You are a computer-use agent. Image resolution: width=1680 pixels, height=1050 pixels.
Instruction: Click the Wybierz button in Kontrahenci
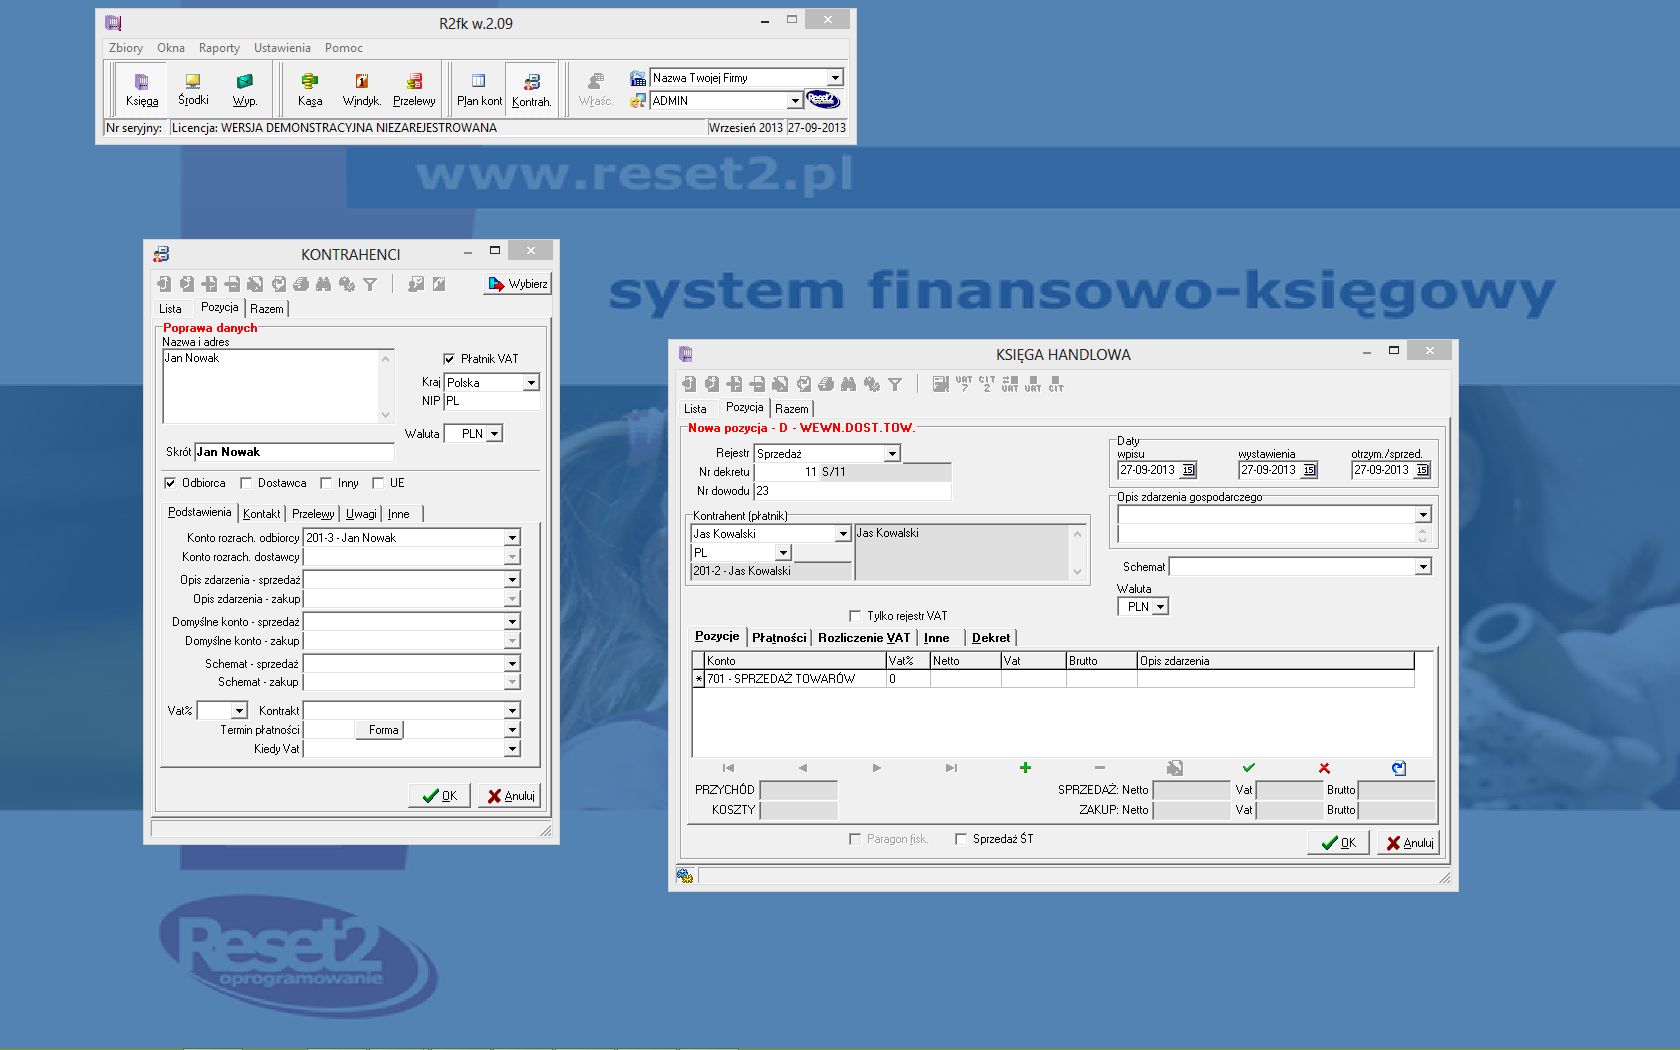pos(518,284)
